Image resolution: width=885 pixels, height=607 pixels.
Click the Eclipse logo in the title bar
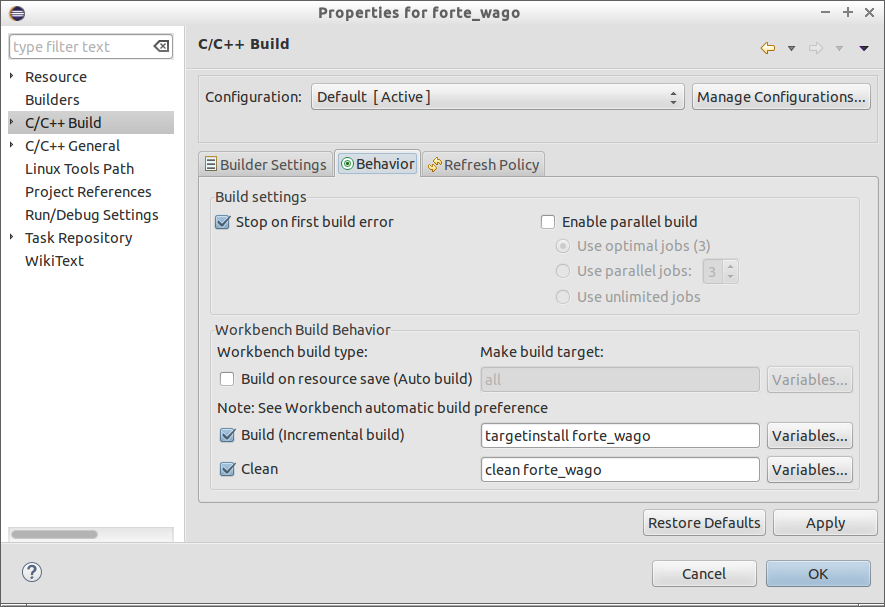click(15, 12)
